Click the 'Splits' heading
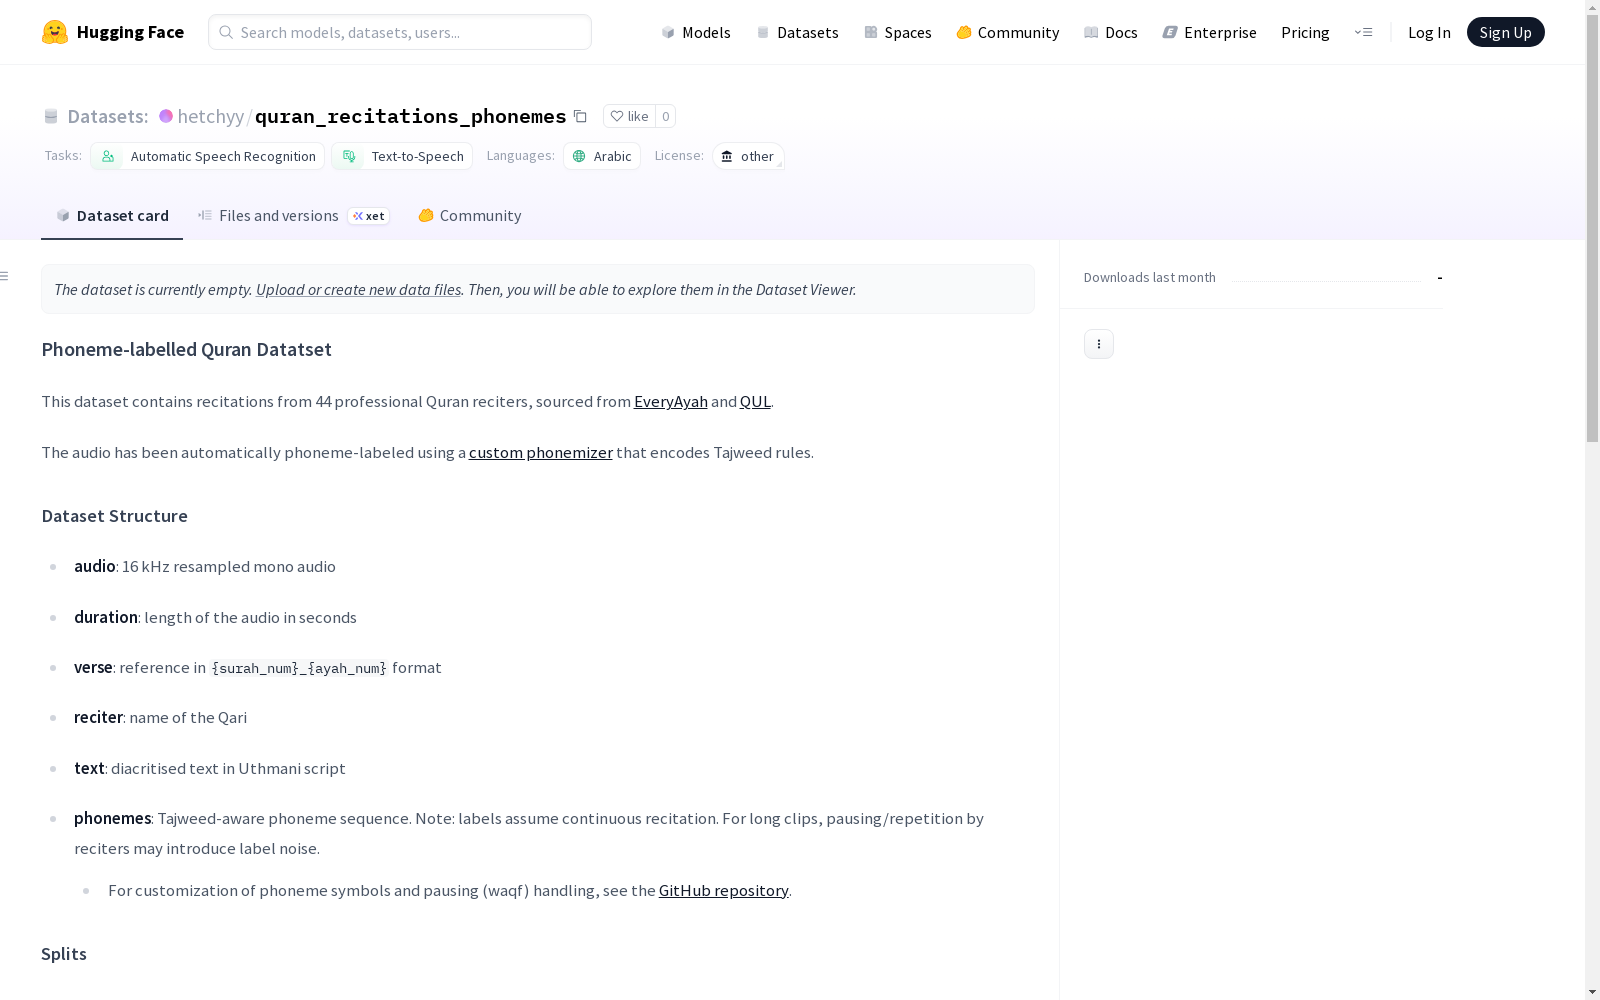The height and width of the screenshot is (1000, 1600). 64,954
